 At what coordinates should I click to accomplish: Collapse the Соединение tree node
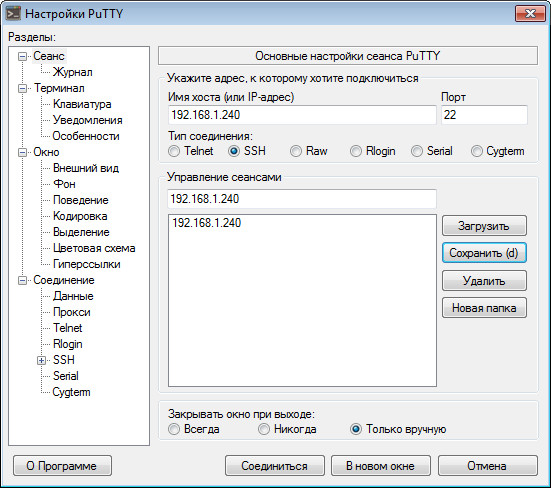tap(22, 280)
